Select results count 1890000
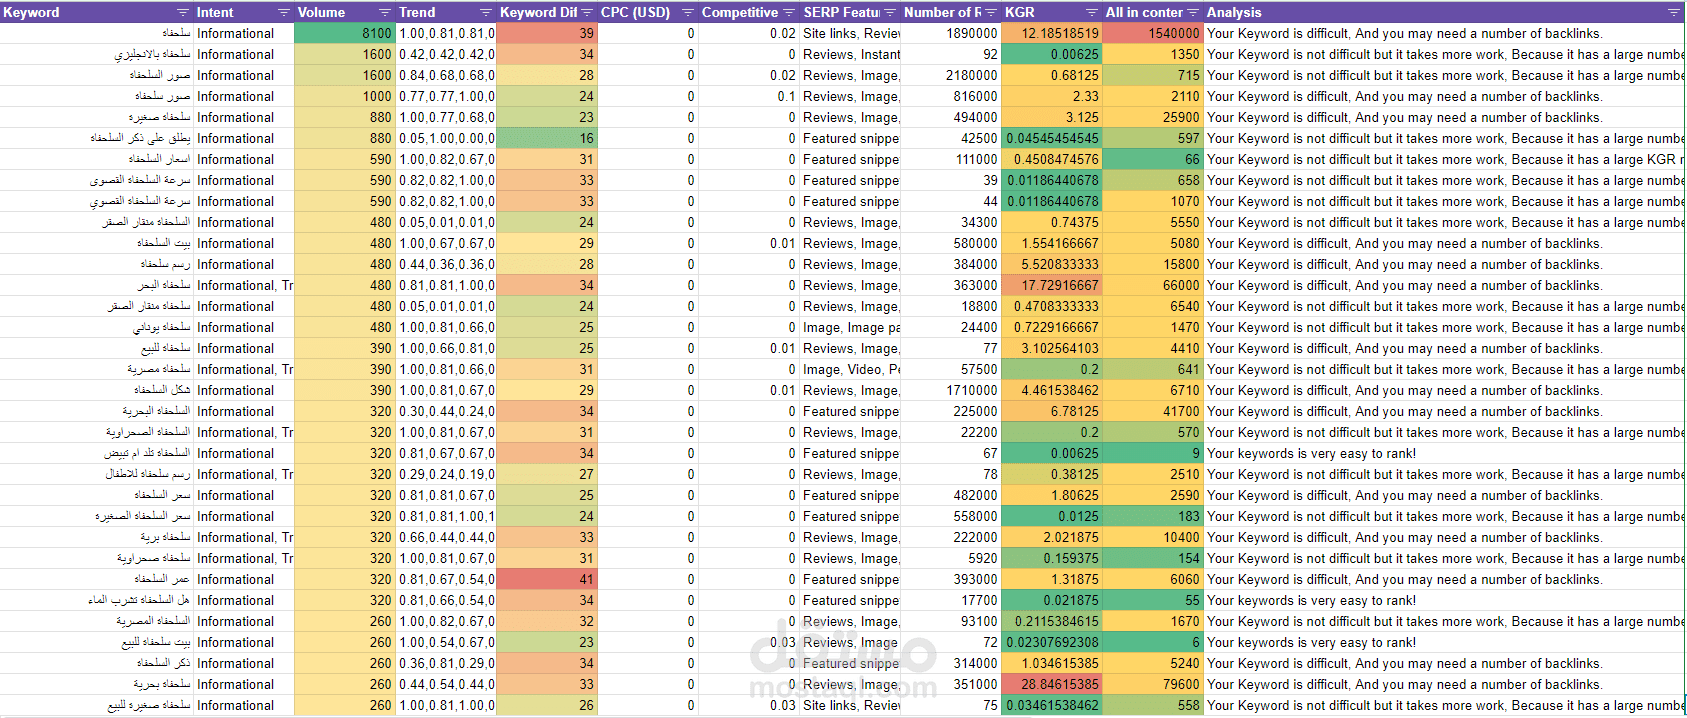 (951, 33)
